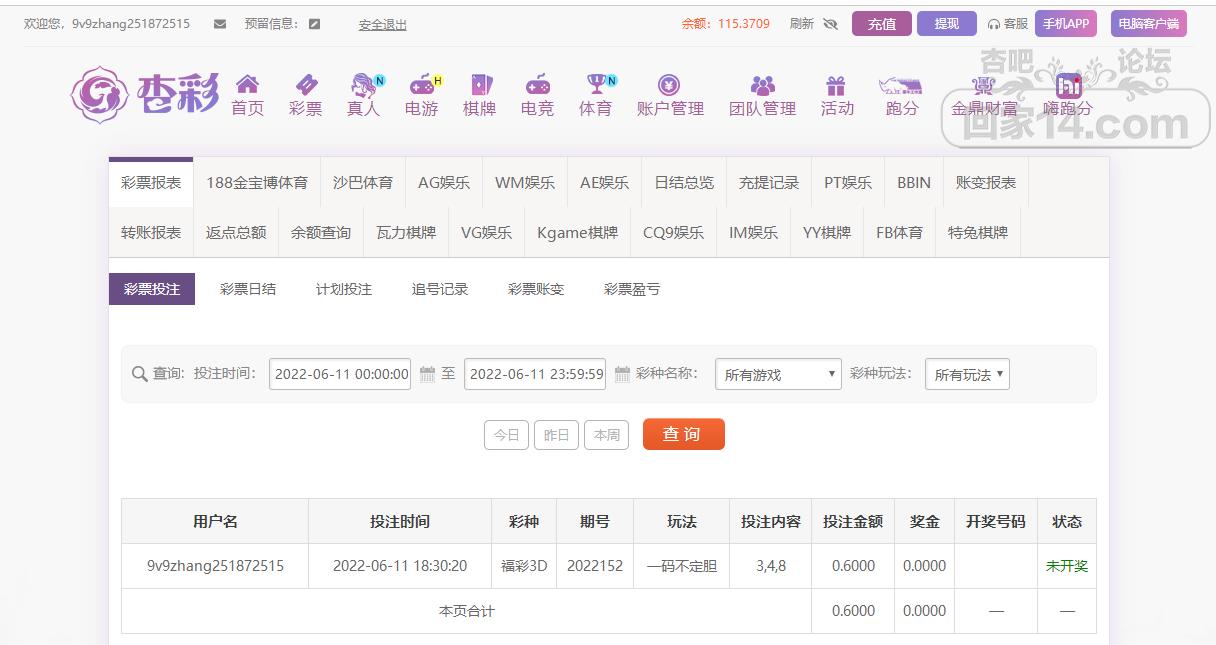Click the home (首页) icon
Image resolution: width=1216 pixels, height=645 pixels.
(x=247, y=84)
